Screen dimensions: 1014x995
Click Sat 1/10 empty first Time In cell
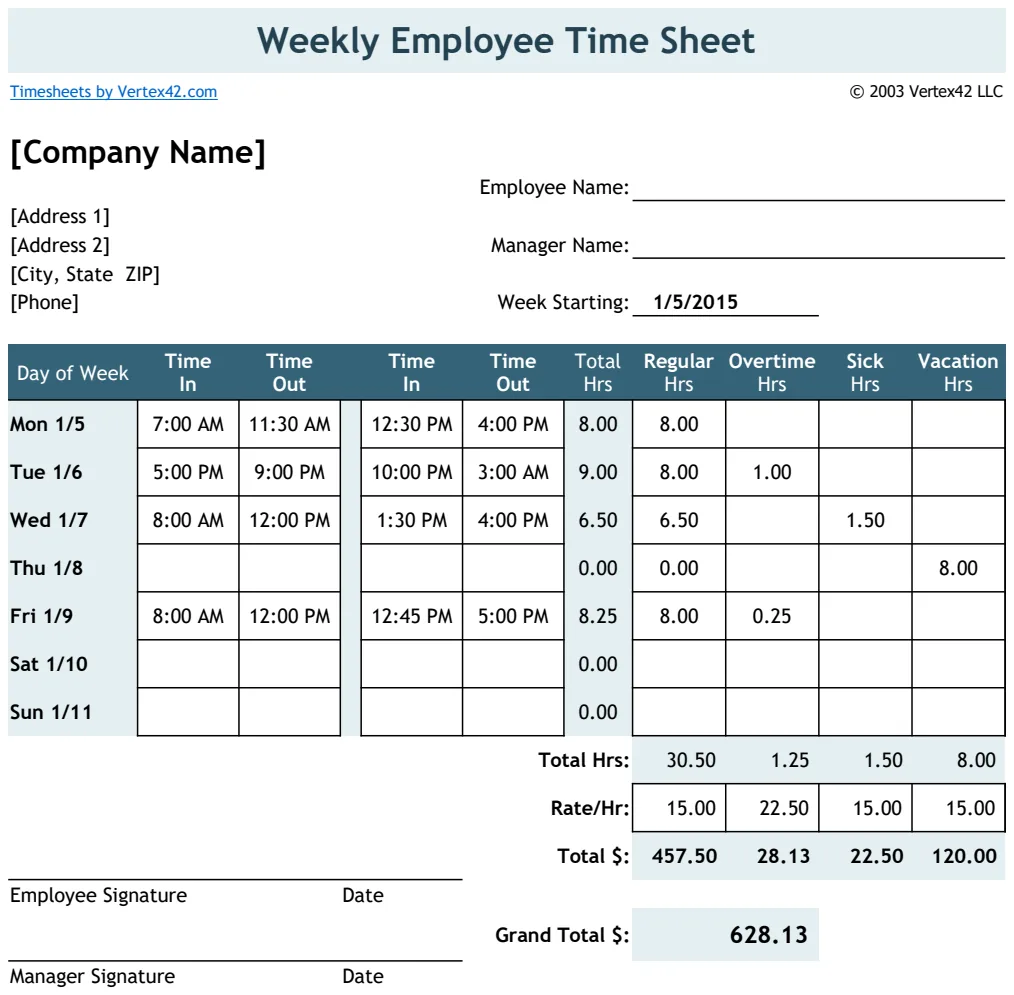(188, 664)
